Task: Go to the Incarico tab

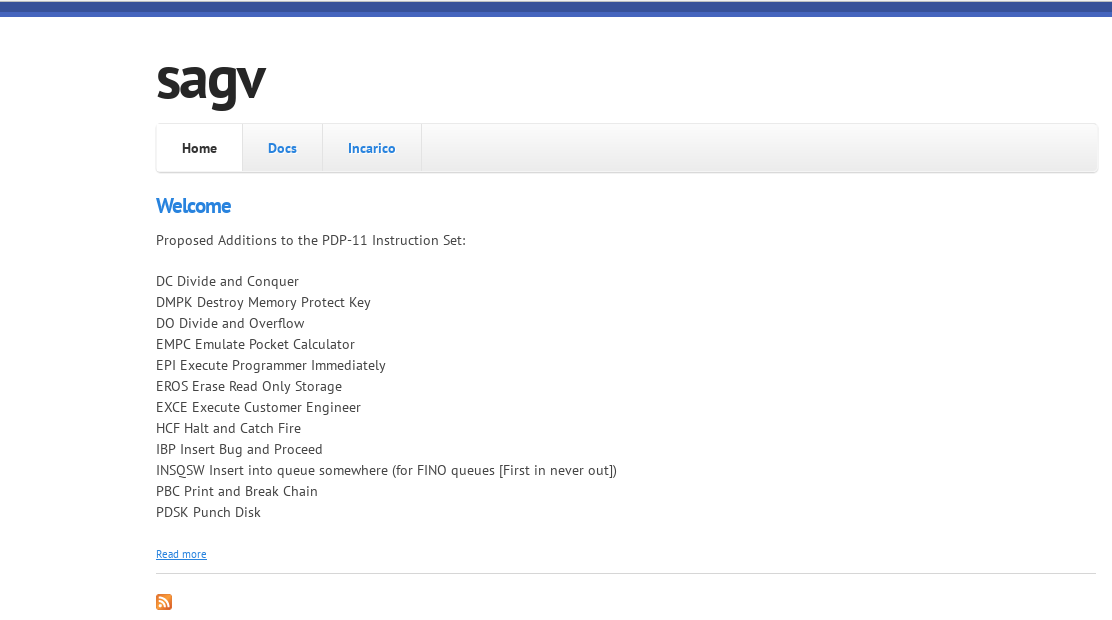Action: 371,148
